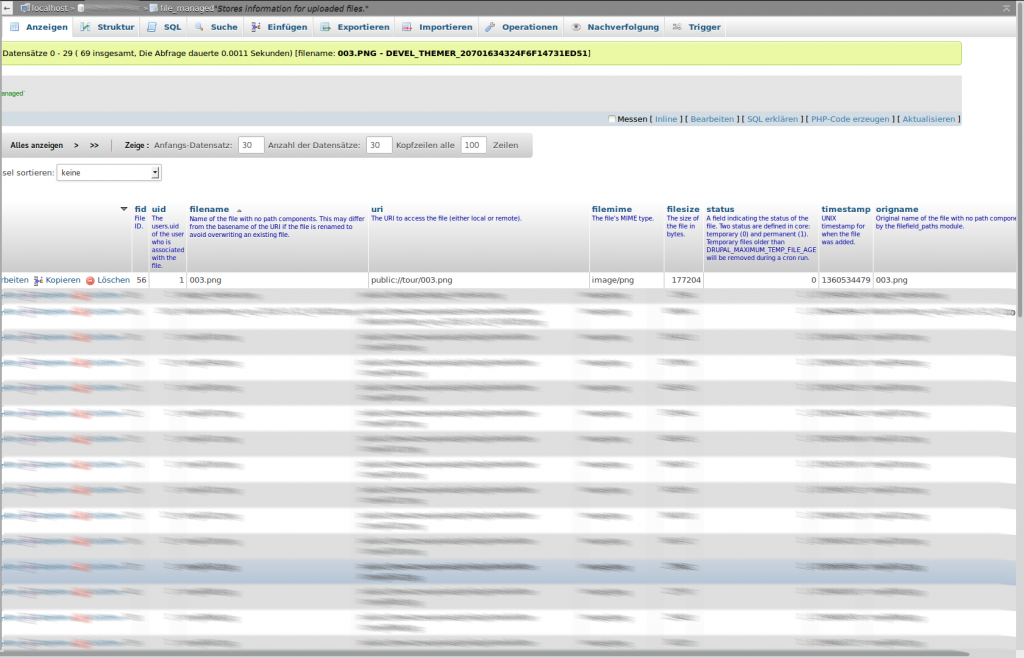Click the Kopieren copy icon in first row

pyautogui.click(x=38, y=281)
